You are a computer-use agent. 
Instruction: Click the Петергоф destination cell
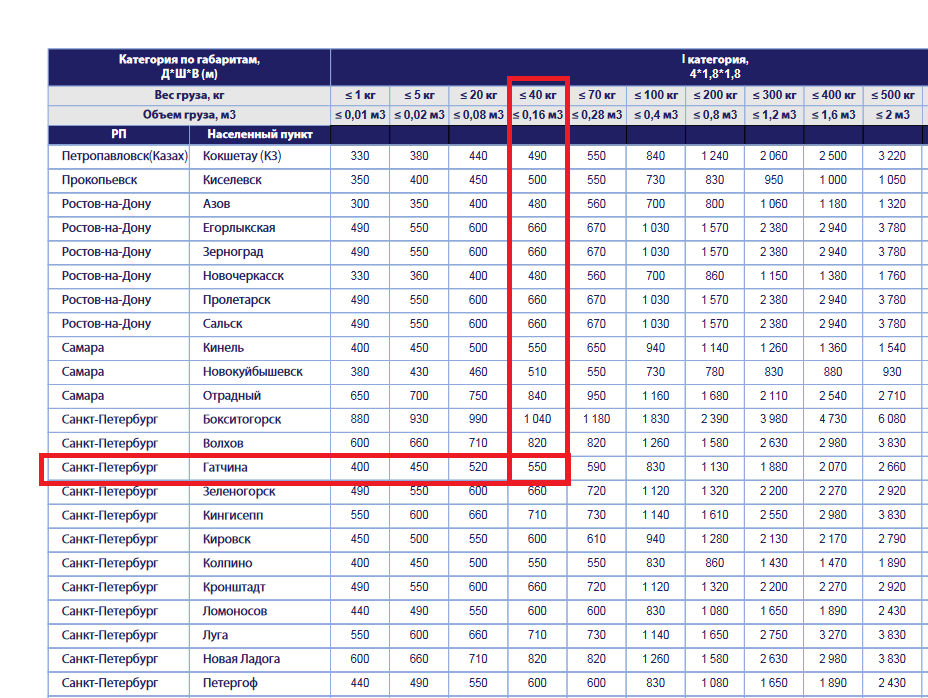(228, 683)
